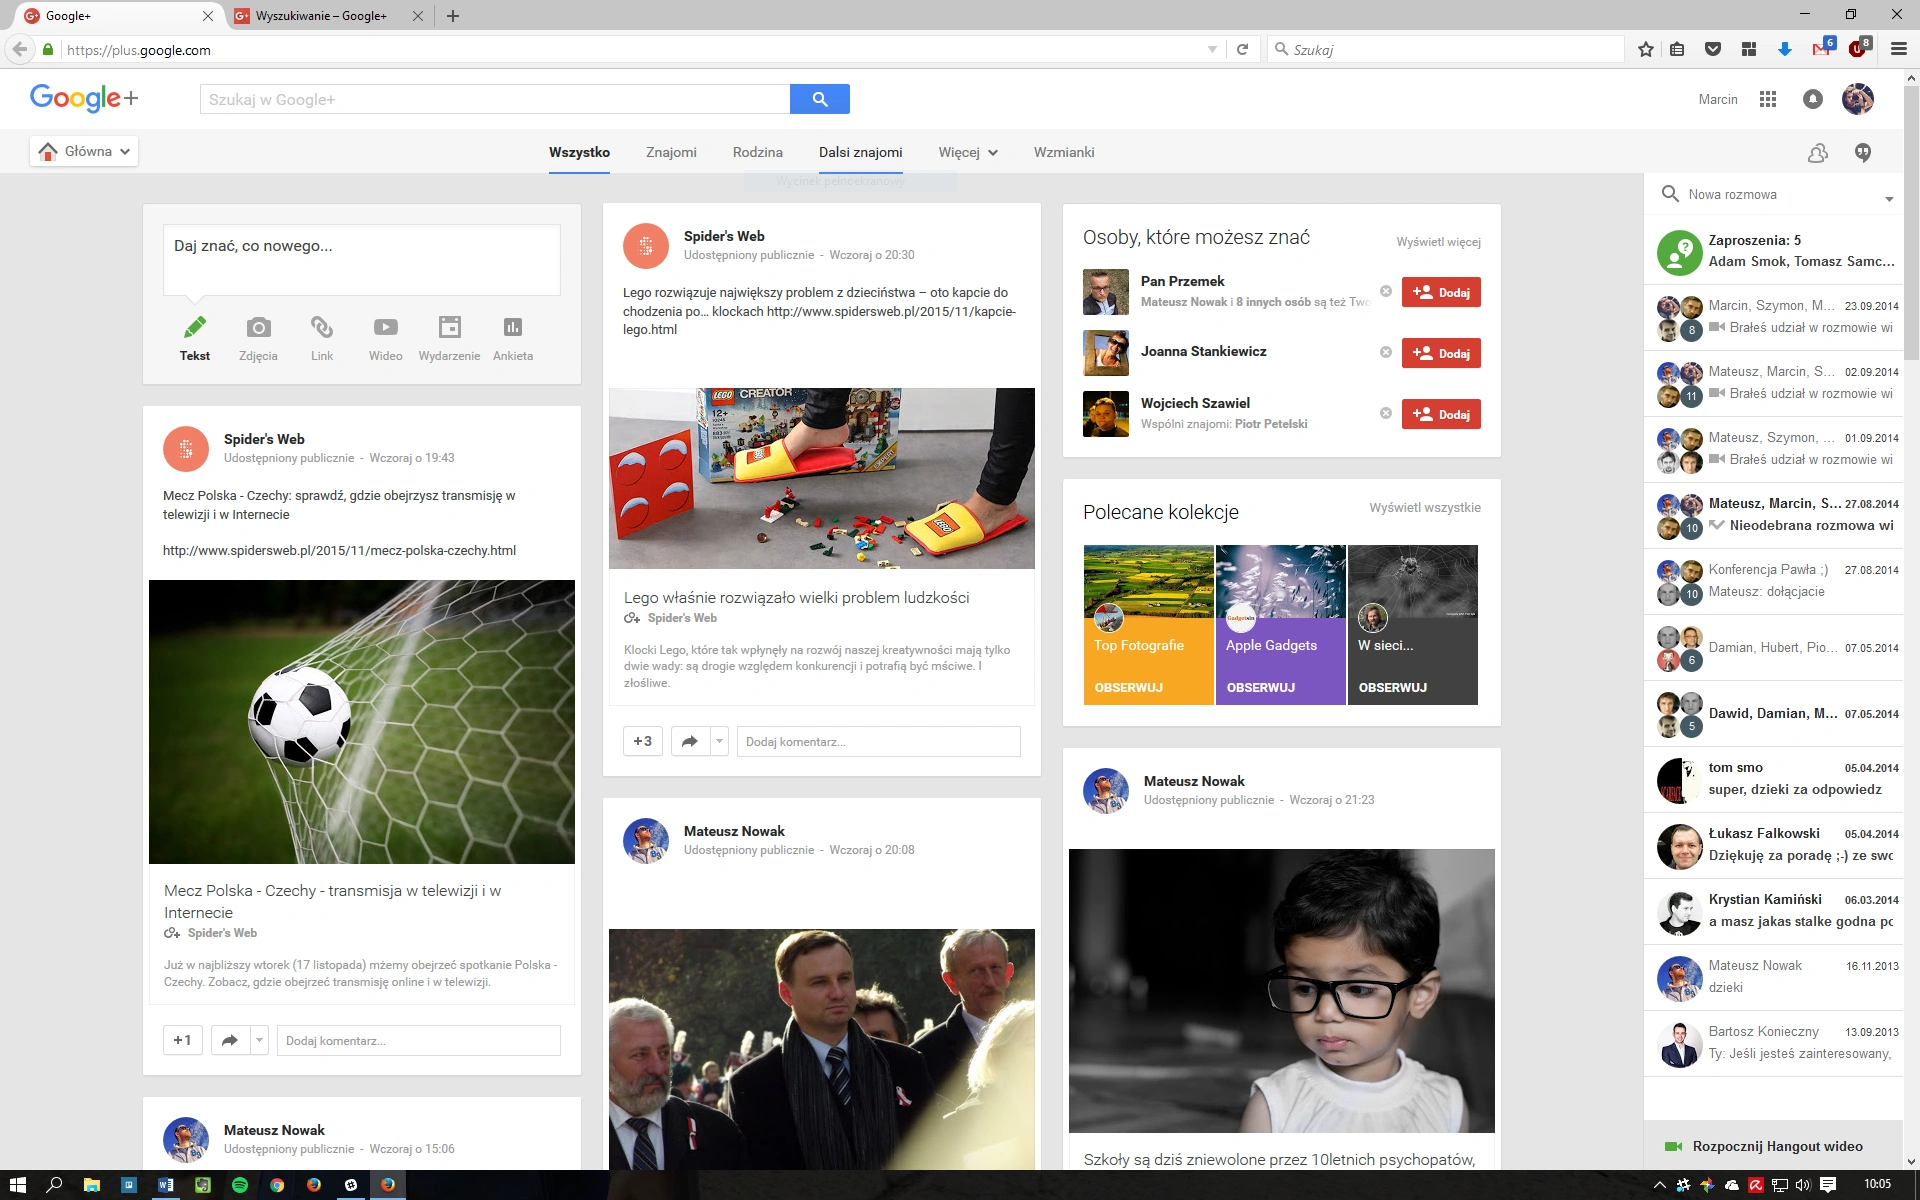Open the spidersweb mecz-polska-czechy link
Screen dimensions: 1920x1200
339,550
